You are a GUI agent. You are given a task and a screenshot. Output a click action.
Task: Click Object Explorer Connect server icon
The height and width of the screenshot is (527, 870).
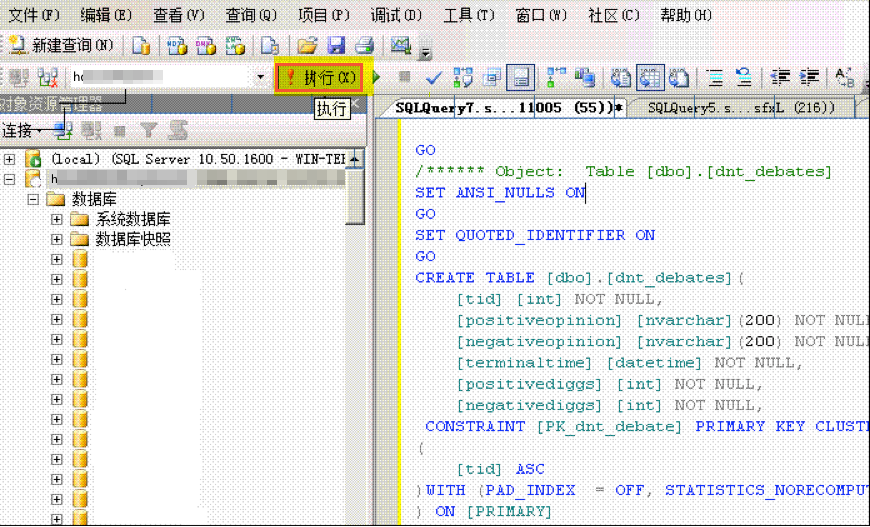click(63, 131)
